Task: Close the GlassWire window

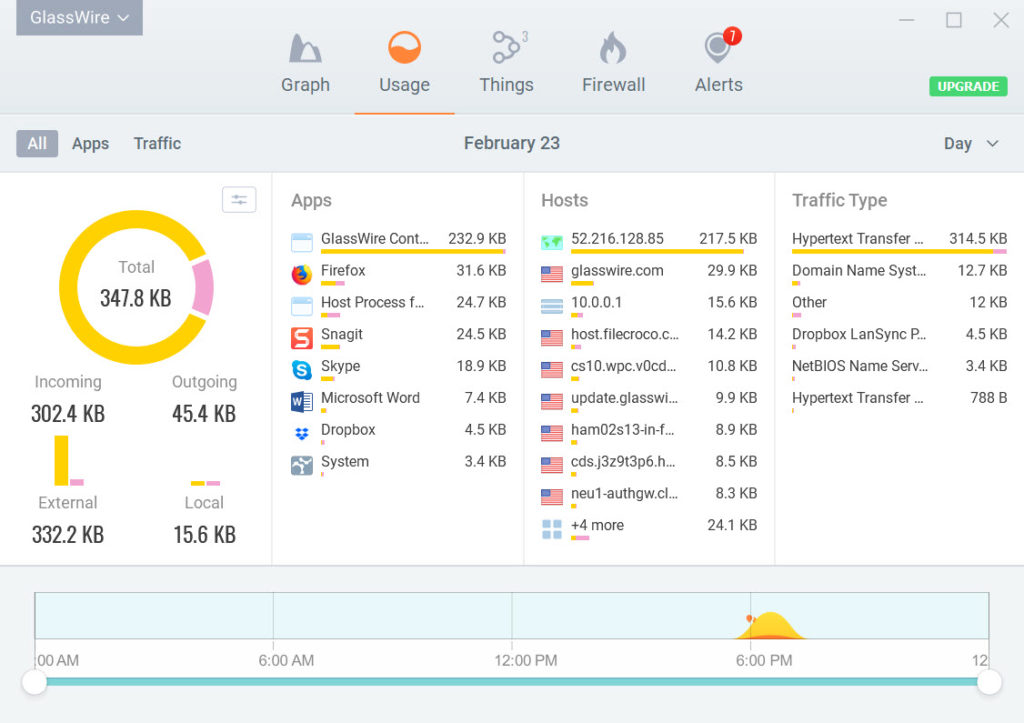Action: [x=1000, y=20]
